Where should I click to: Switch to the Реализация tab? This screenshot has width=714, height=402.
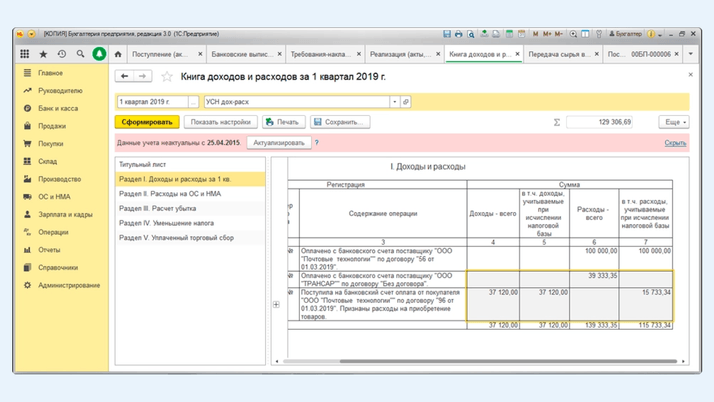398,54
